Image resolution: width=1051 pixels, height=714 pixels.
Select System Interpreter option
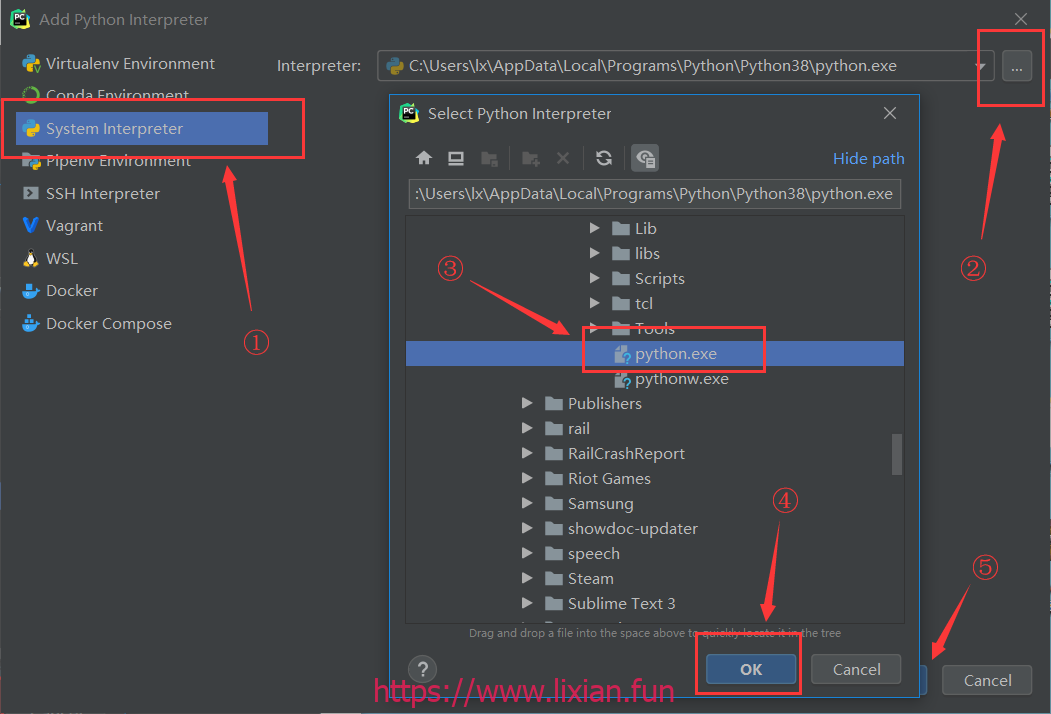point(141,128)
